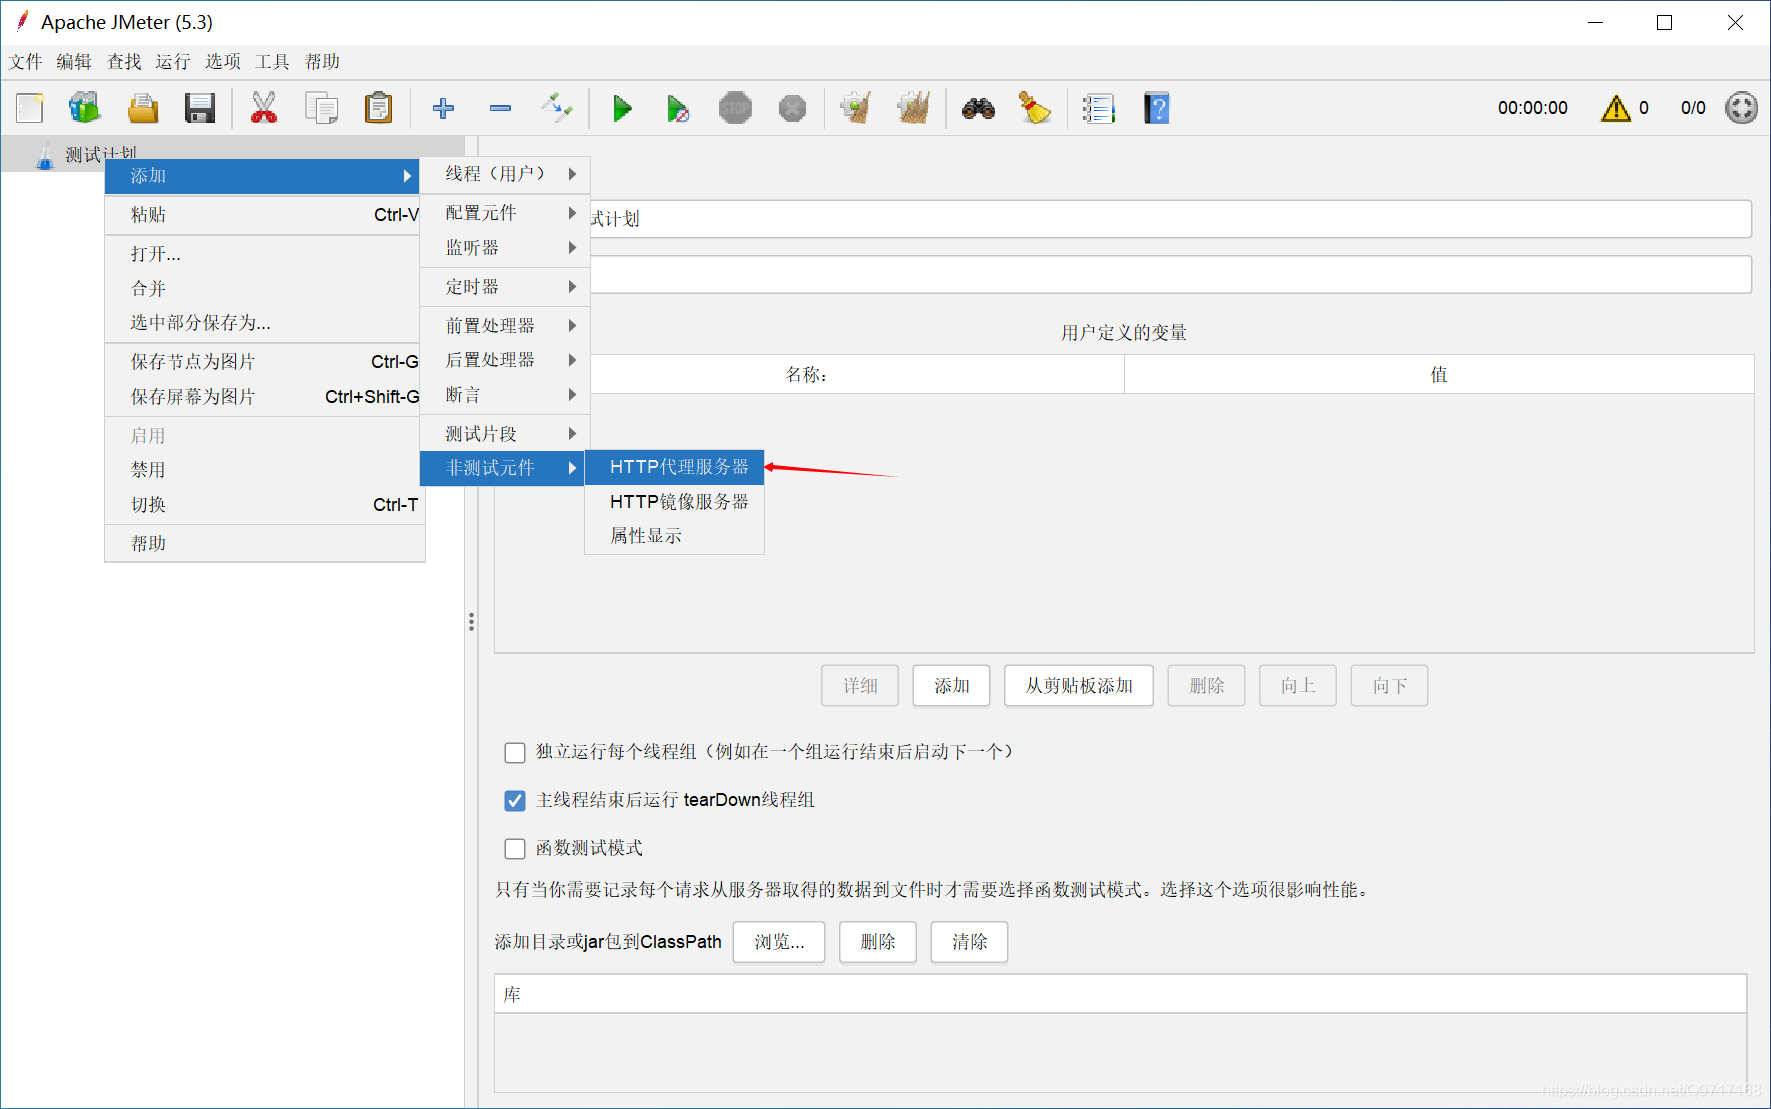The height and width of the screenshot is (1109, 1771).
Task: Click the 添加 variable button
Action: tap(951, 686)
